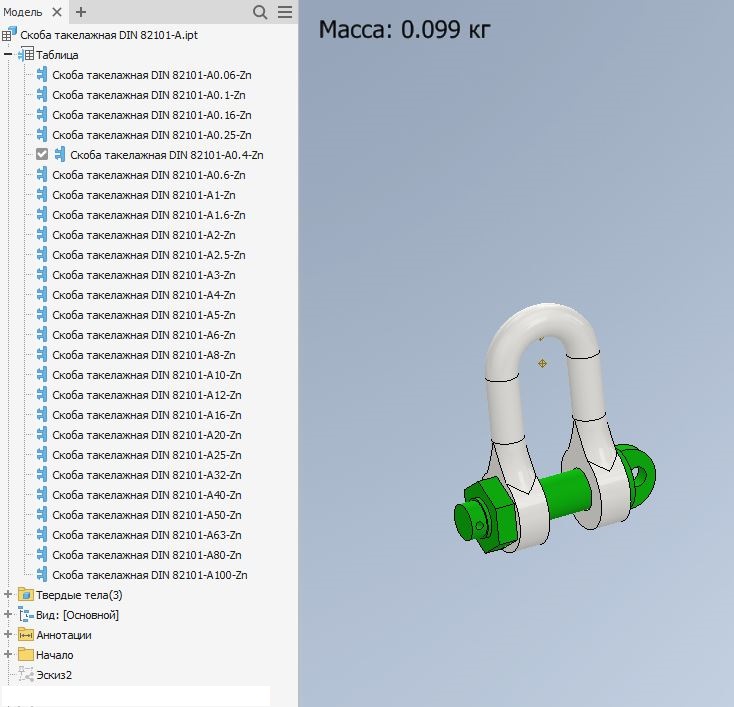The height and width of the screenshot is (707, 734).
Task: Click the Таблица table icon
Action: click(27, 55)
